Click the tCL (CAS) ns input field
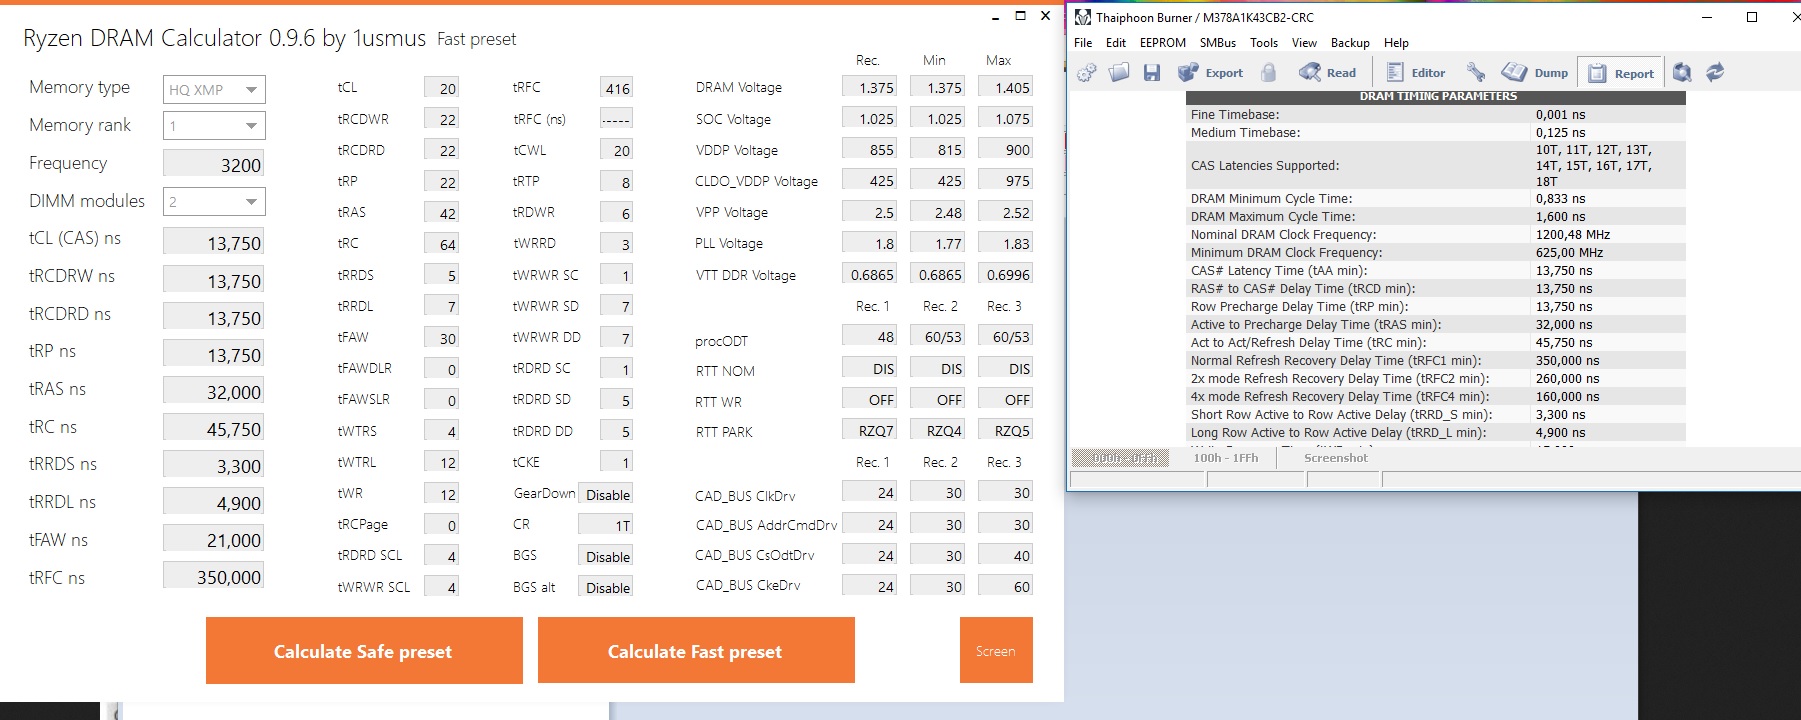The width and height of the screenshot is (1801, 720). [x=214, y=242]
